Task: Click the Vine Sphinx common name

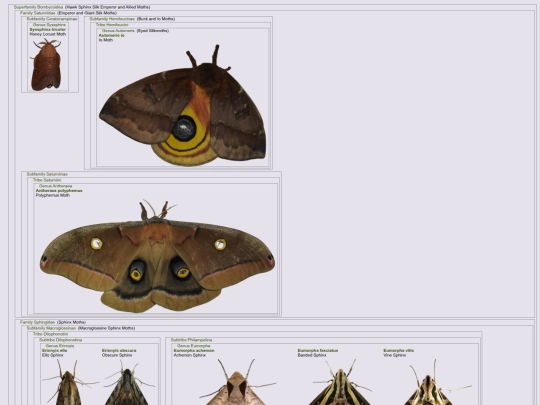Action: click(394, 355)
